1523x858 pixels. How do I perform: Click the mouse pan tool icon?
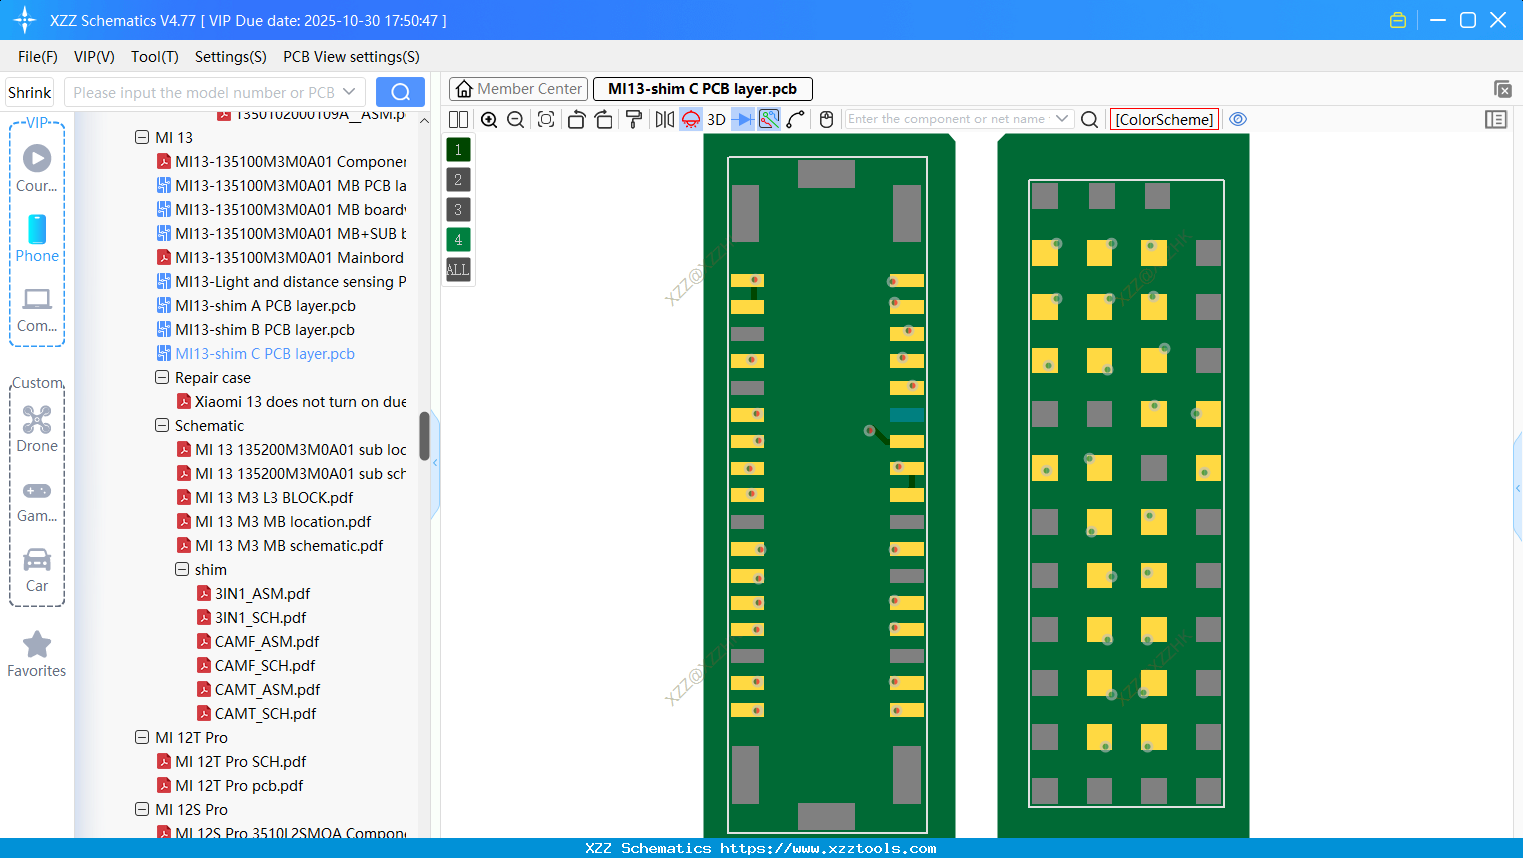coord(826,119)
